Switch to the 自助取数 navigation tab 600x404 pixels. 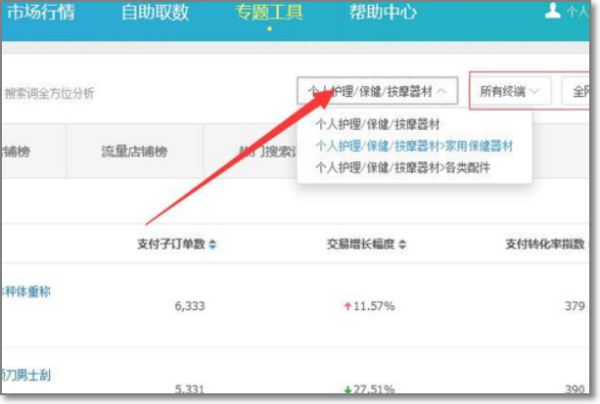[155, 13]
